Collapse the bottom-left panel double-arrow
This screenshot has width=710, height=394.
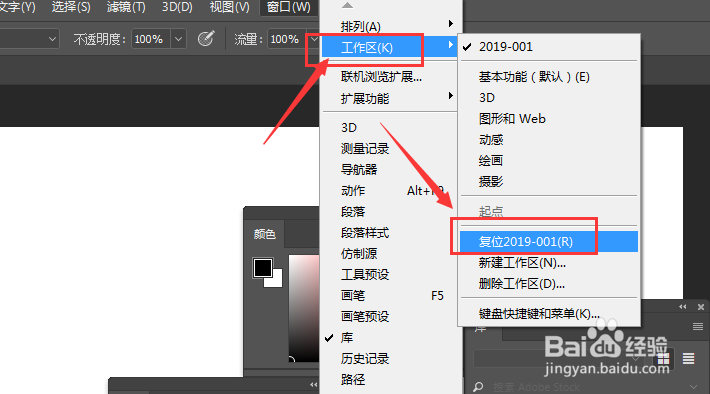(313, 384)
